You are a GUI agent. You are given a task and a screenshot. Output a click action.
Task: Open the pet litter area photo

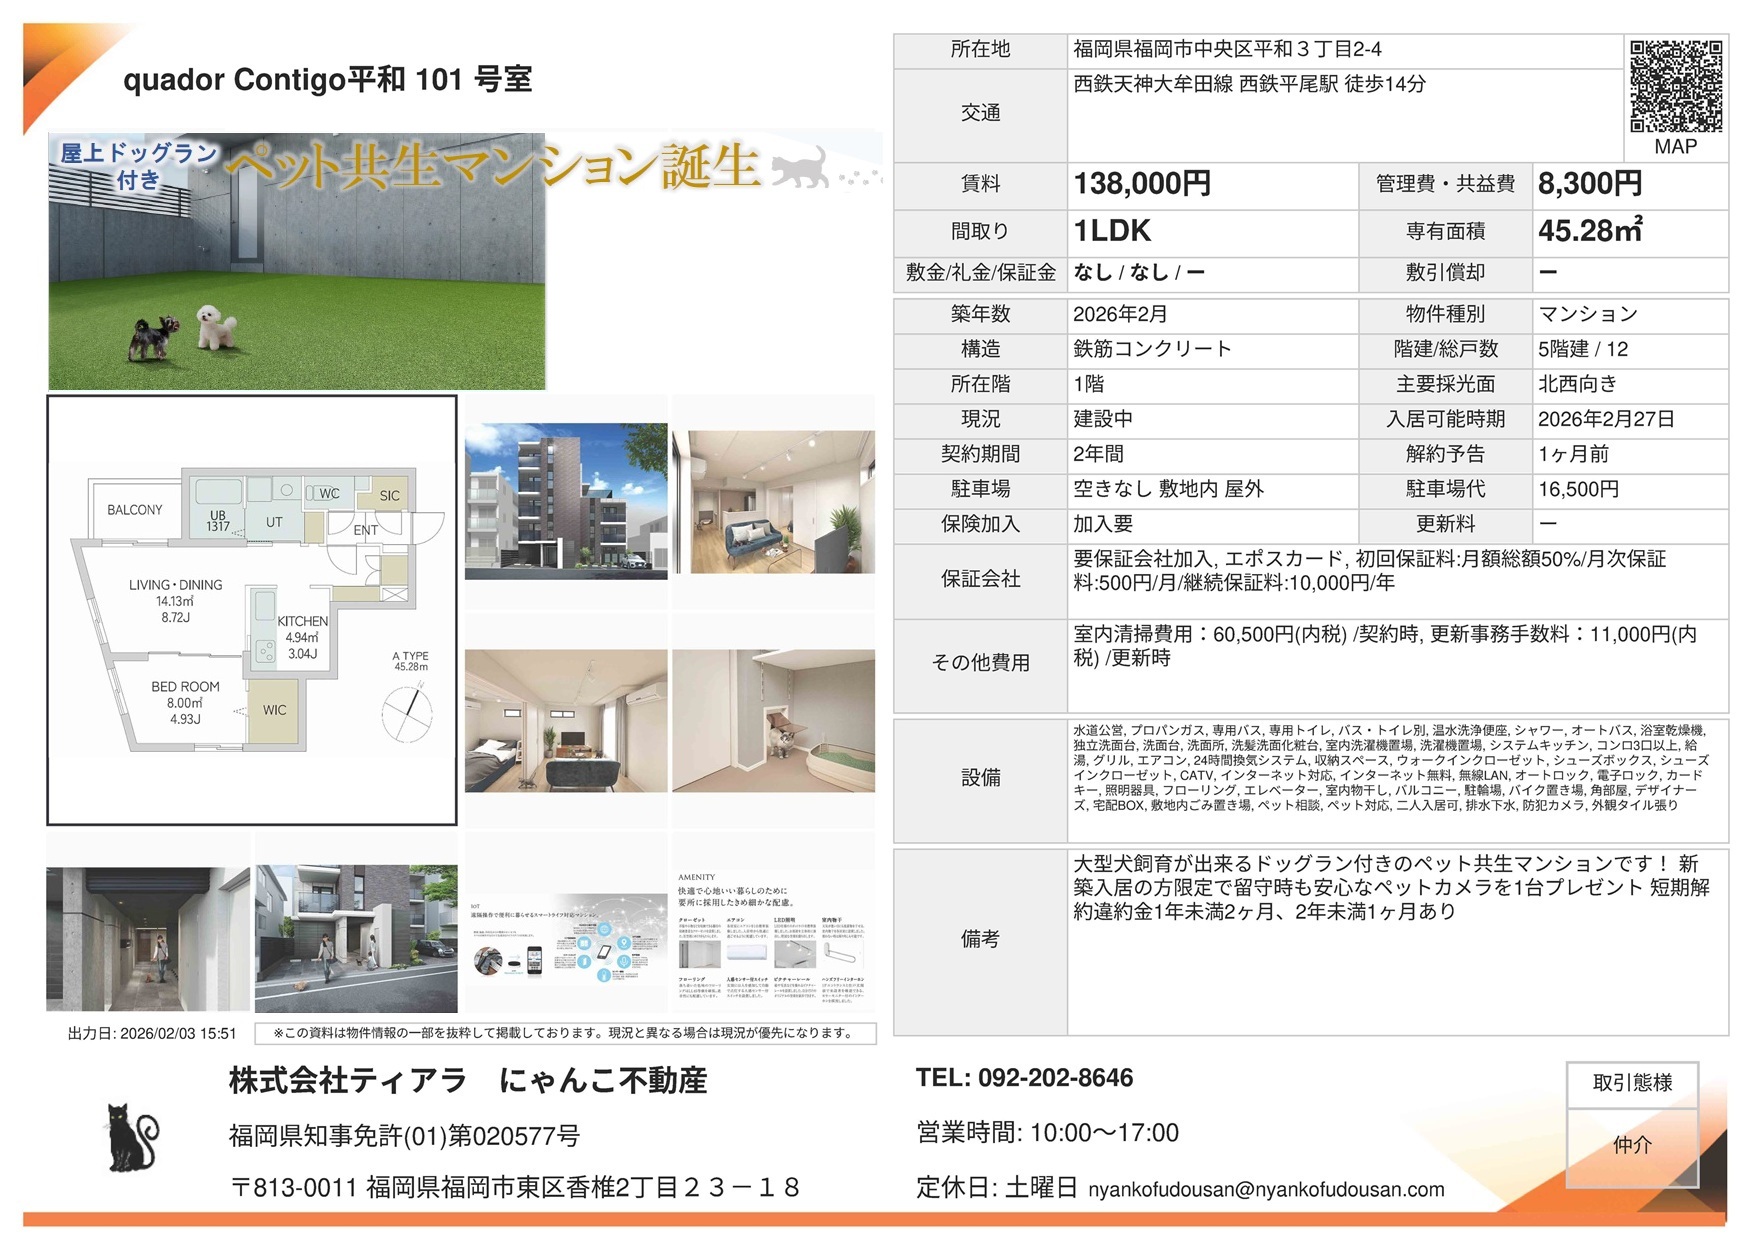[x=773, y=720]
